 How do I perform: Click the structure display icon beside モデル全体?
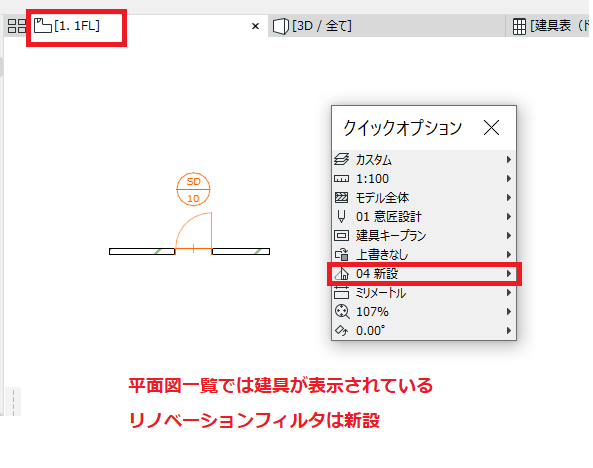pyautogui.click(x=342, y=197)
